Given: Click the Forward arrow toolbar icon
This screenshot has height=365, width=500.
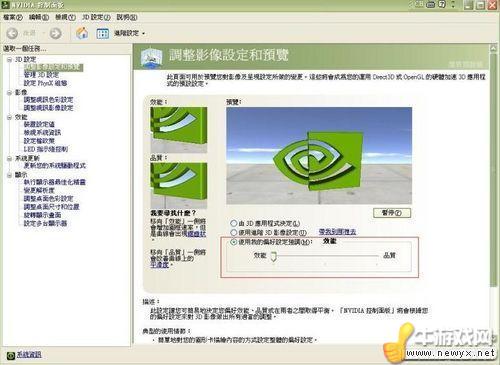Looking at the screenshot, I should [x=55, y=33].
